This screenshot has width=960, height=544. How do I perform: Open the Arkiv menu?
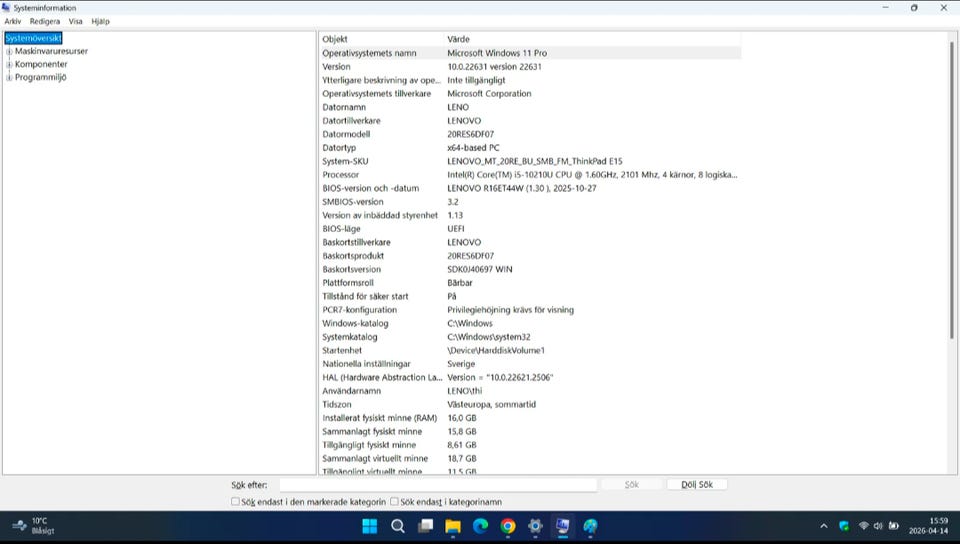[x=13, y=21]
